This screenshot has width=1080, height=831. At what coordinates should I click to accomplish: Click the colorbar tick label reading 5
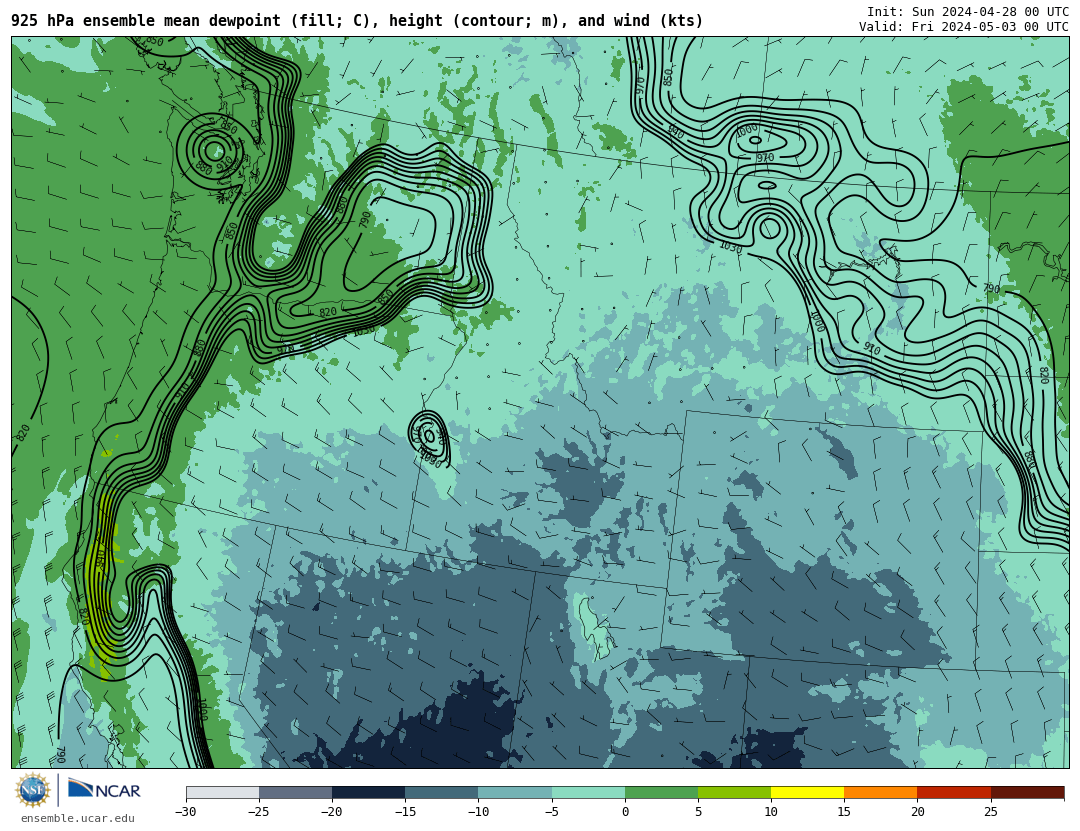click(698, 812)
